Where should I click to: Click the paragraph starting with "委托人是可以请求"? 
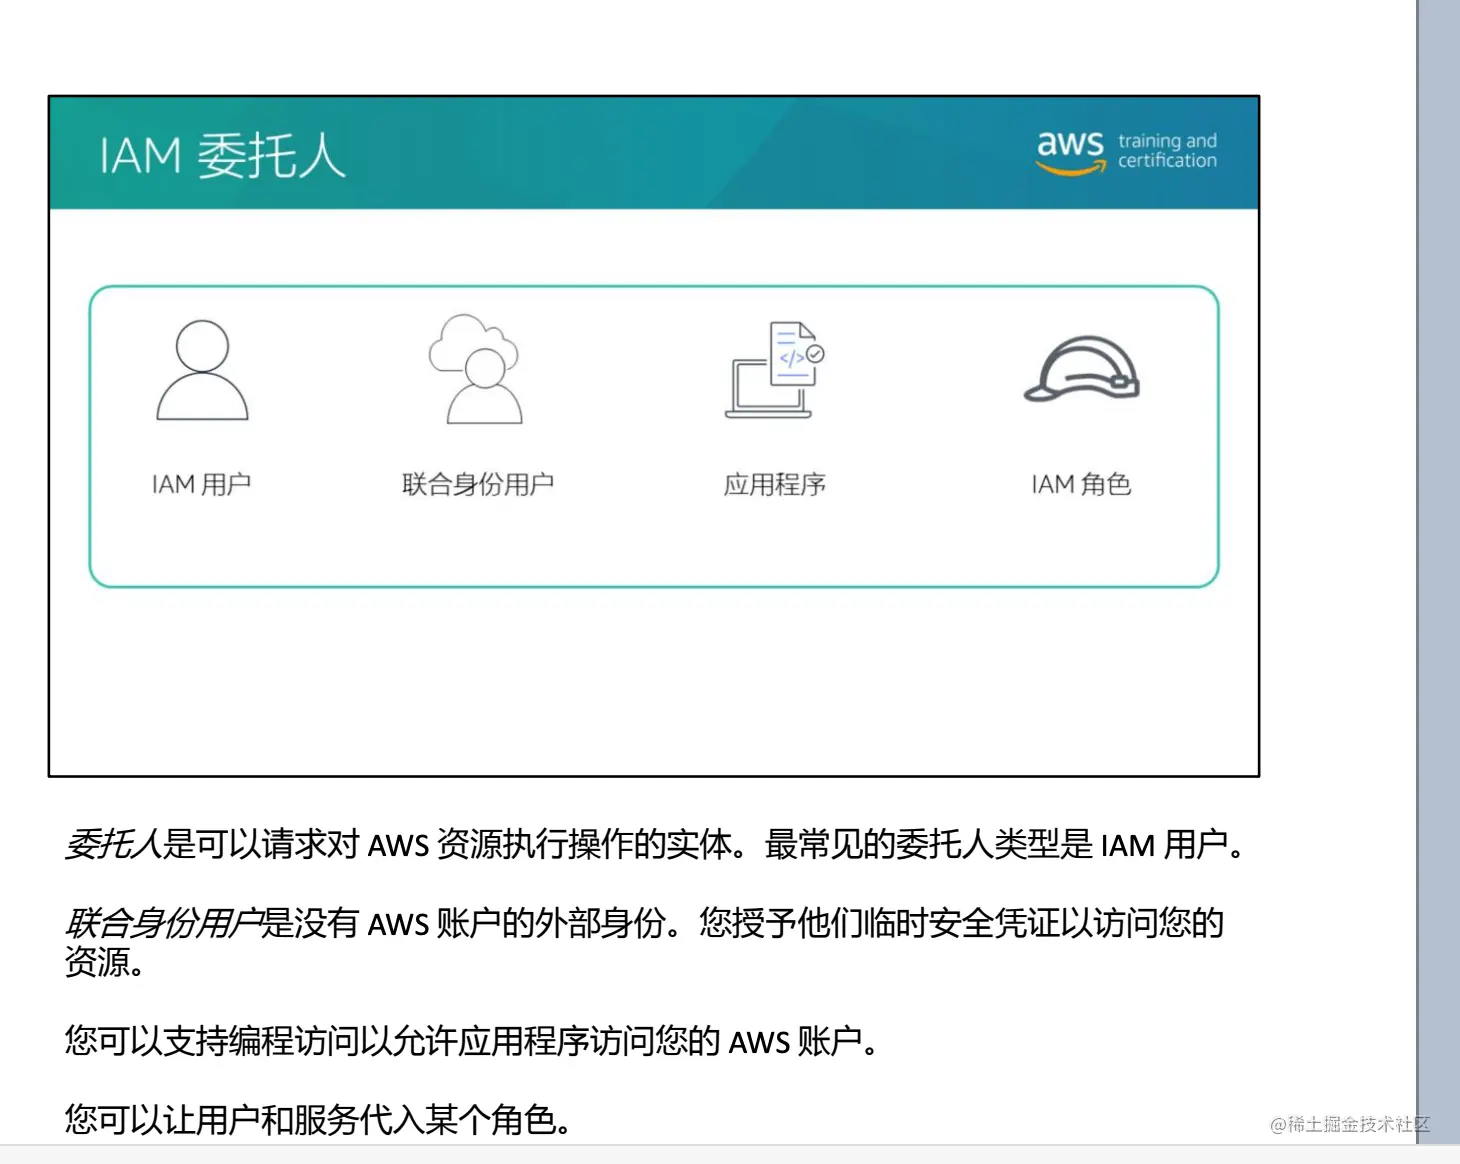[656, 845]
